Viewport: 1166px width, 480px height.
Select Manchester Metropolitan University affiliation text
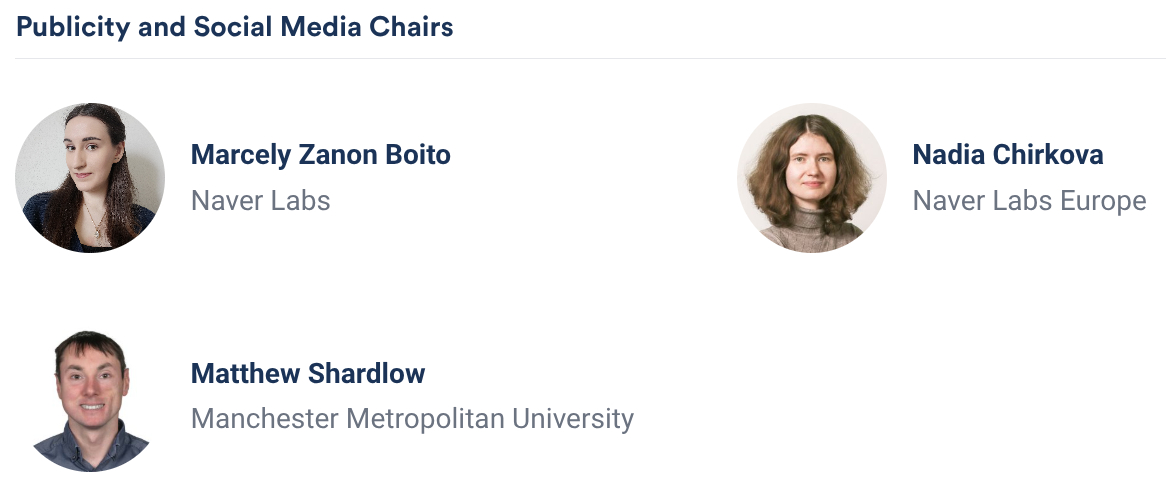(x=412, y=418)
